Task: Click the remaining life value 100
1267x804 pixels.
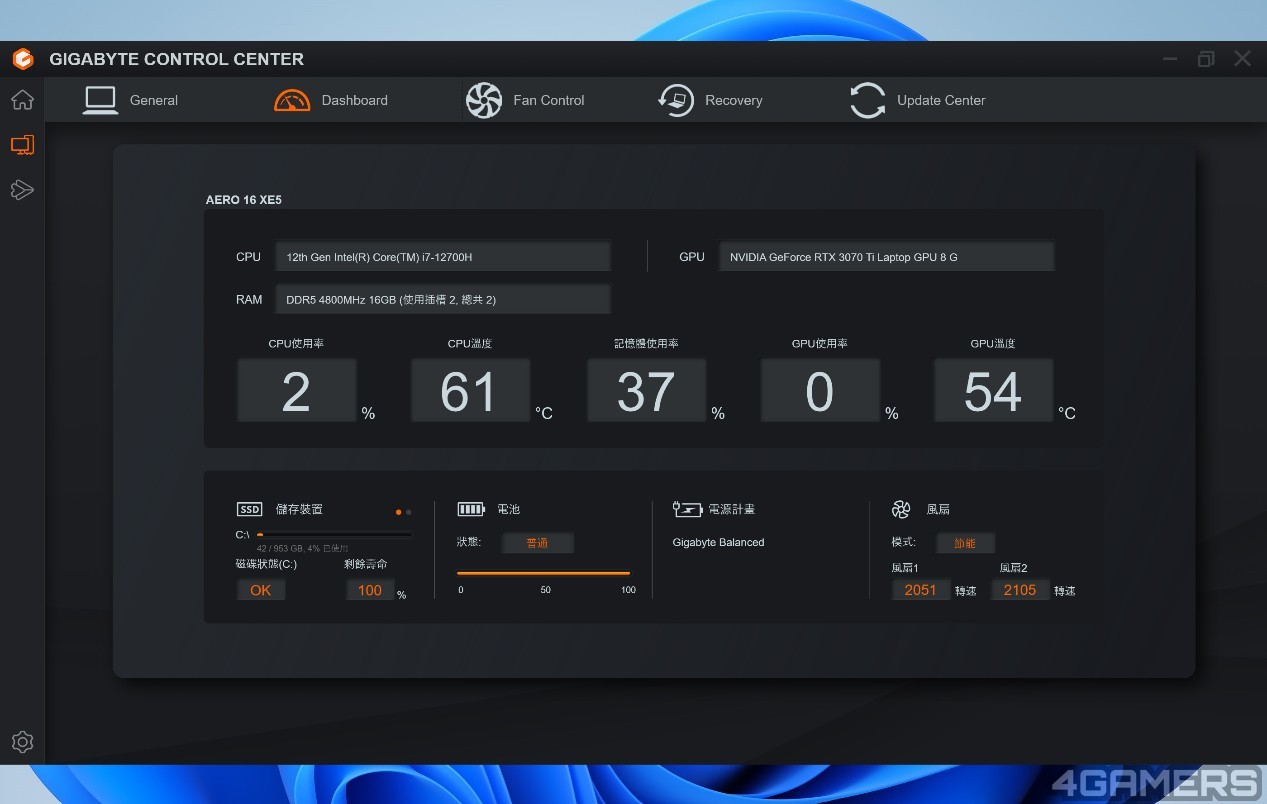Action: point(370,590)
